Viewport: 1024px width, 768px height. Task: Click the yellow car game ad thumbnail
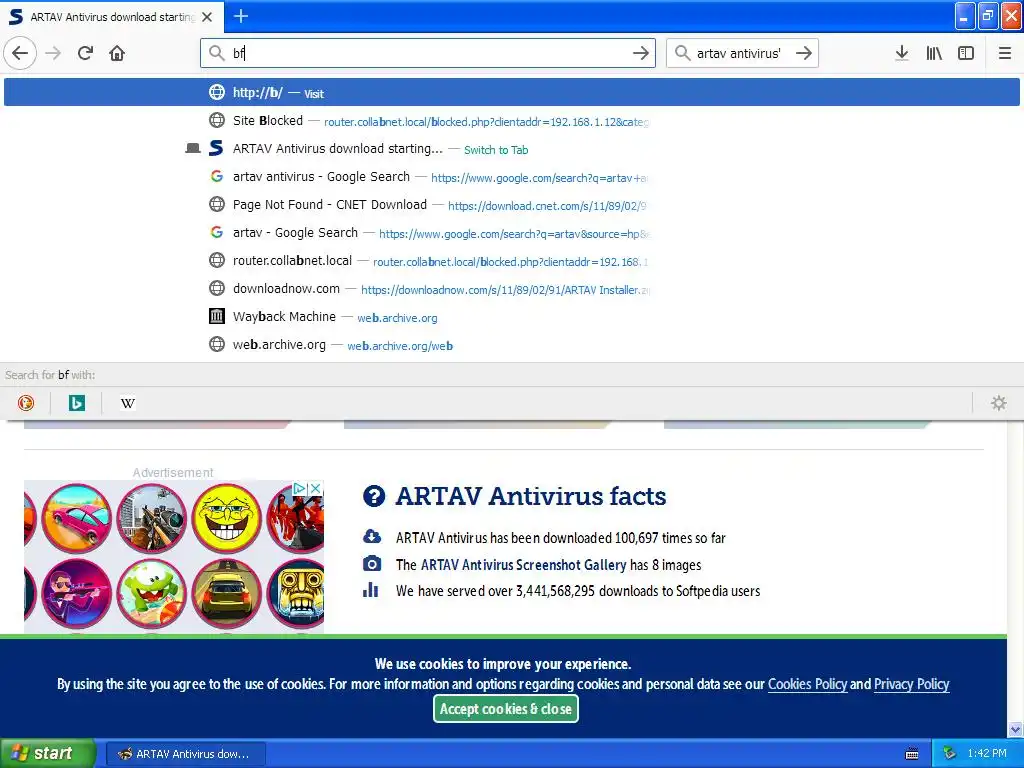click(227, 594)
